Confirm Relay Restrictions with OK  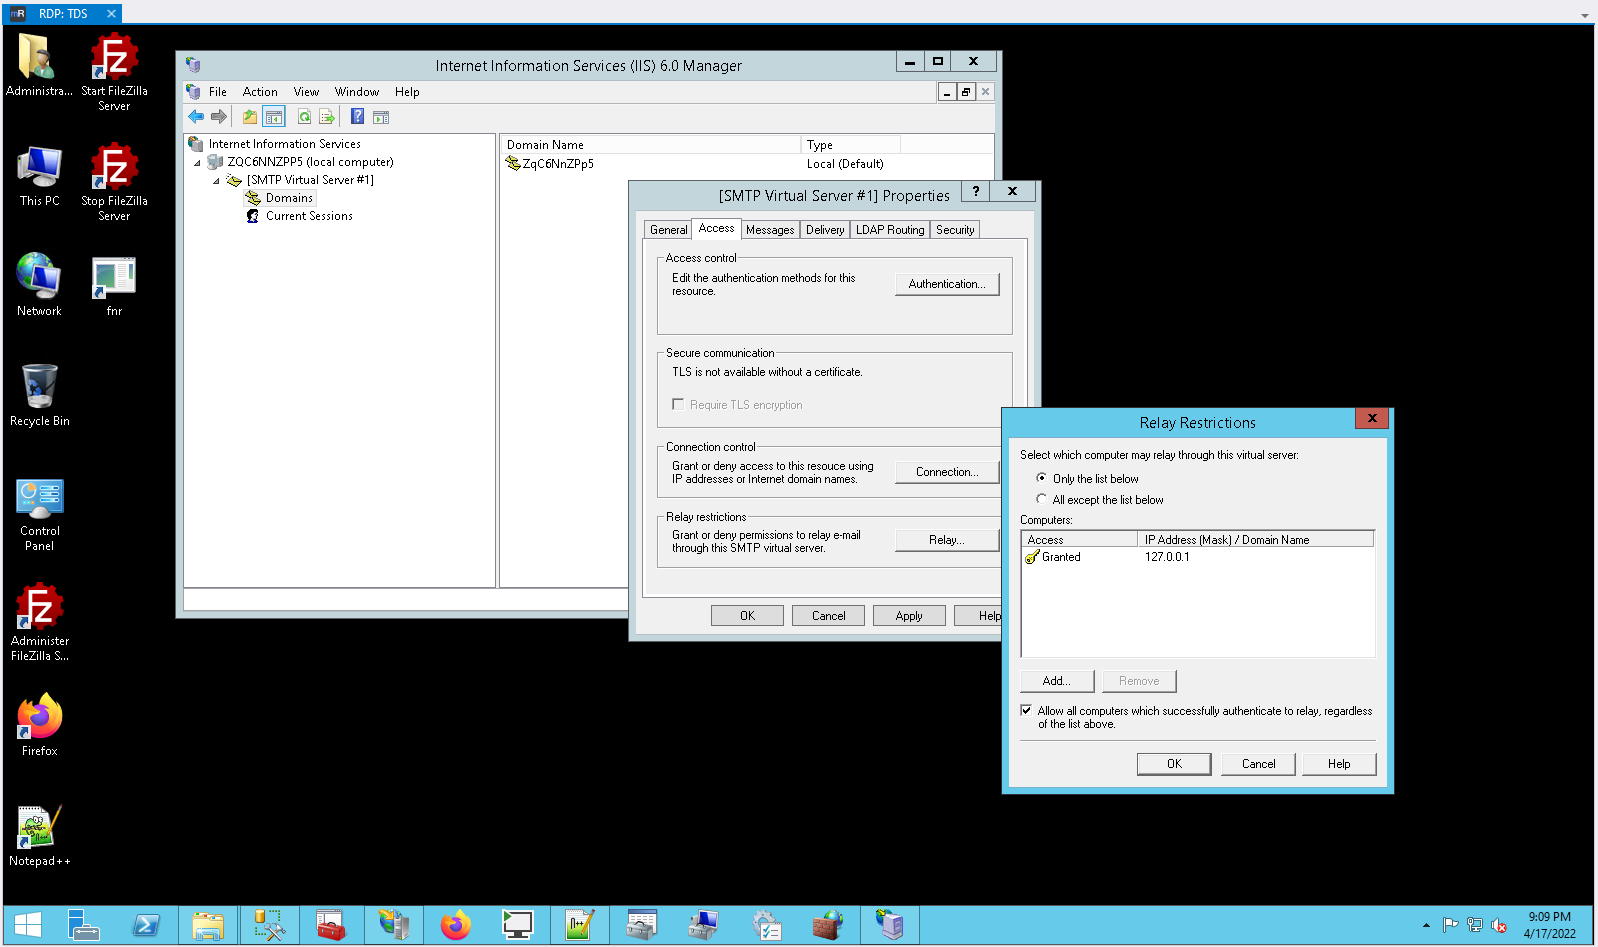click(x=1174, y=764)
